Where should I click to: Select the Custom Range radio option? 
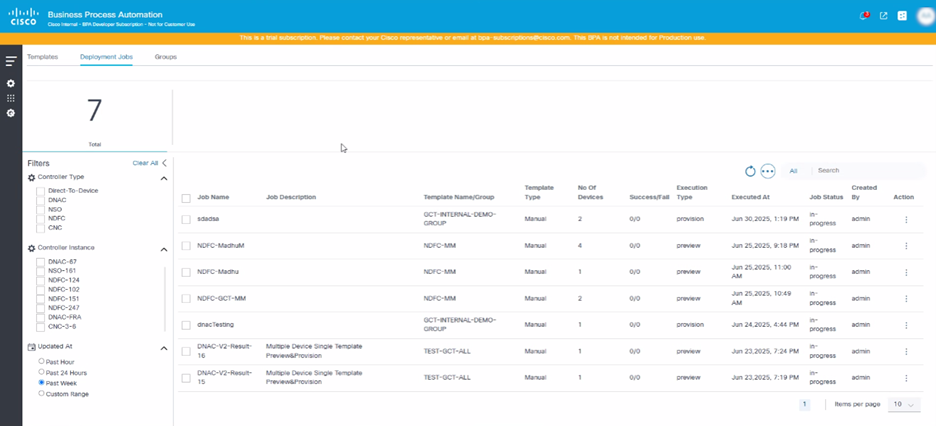click(41, 393)
